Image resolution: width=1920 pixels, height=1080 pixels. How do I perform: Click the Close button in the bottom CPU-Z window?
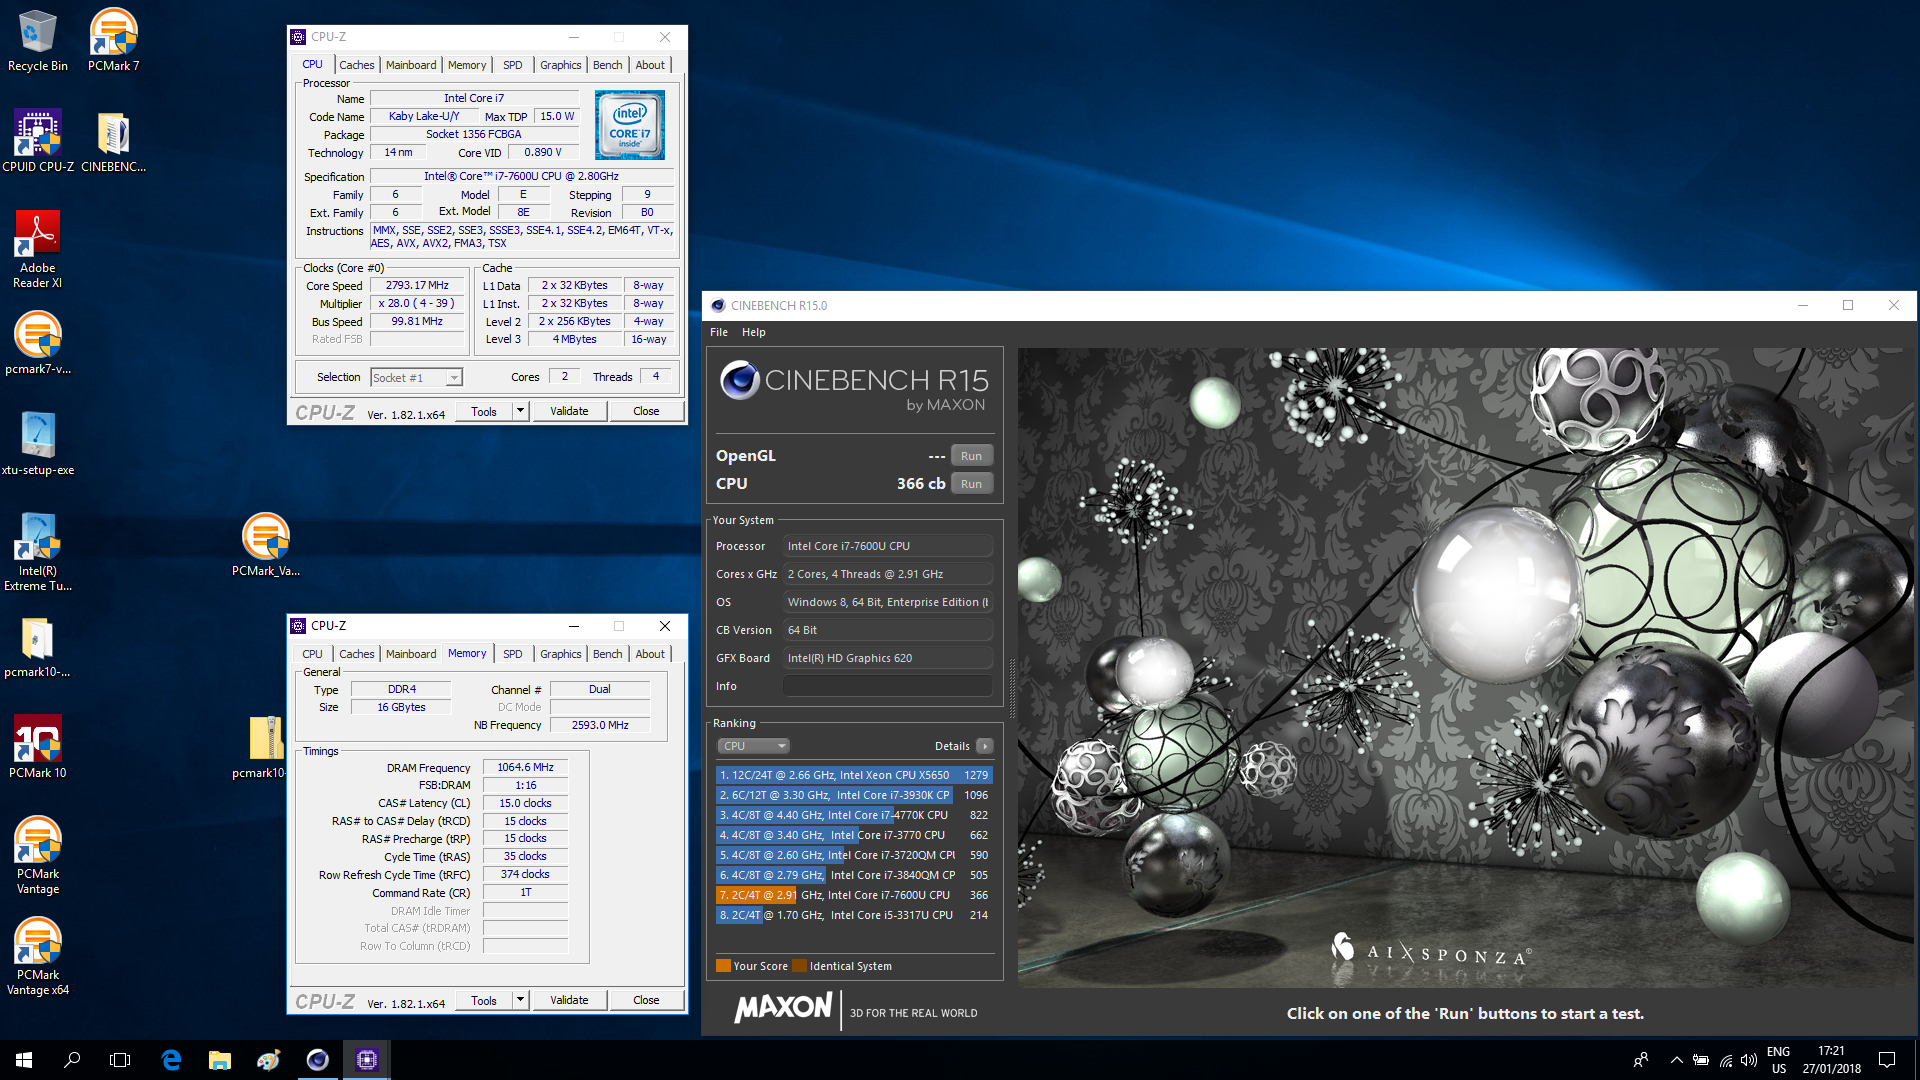[646, 1000]
